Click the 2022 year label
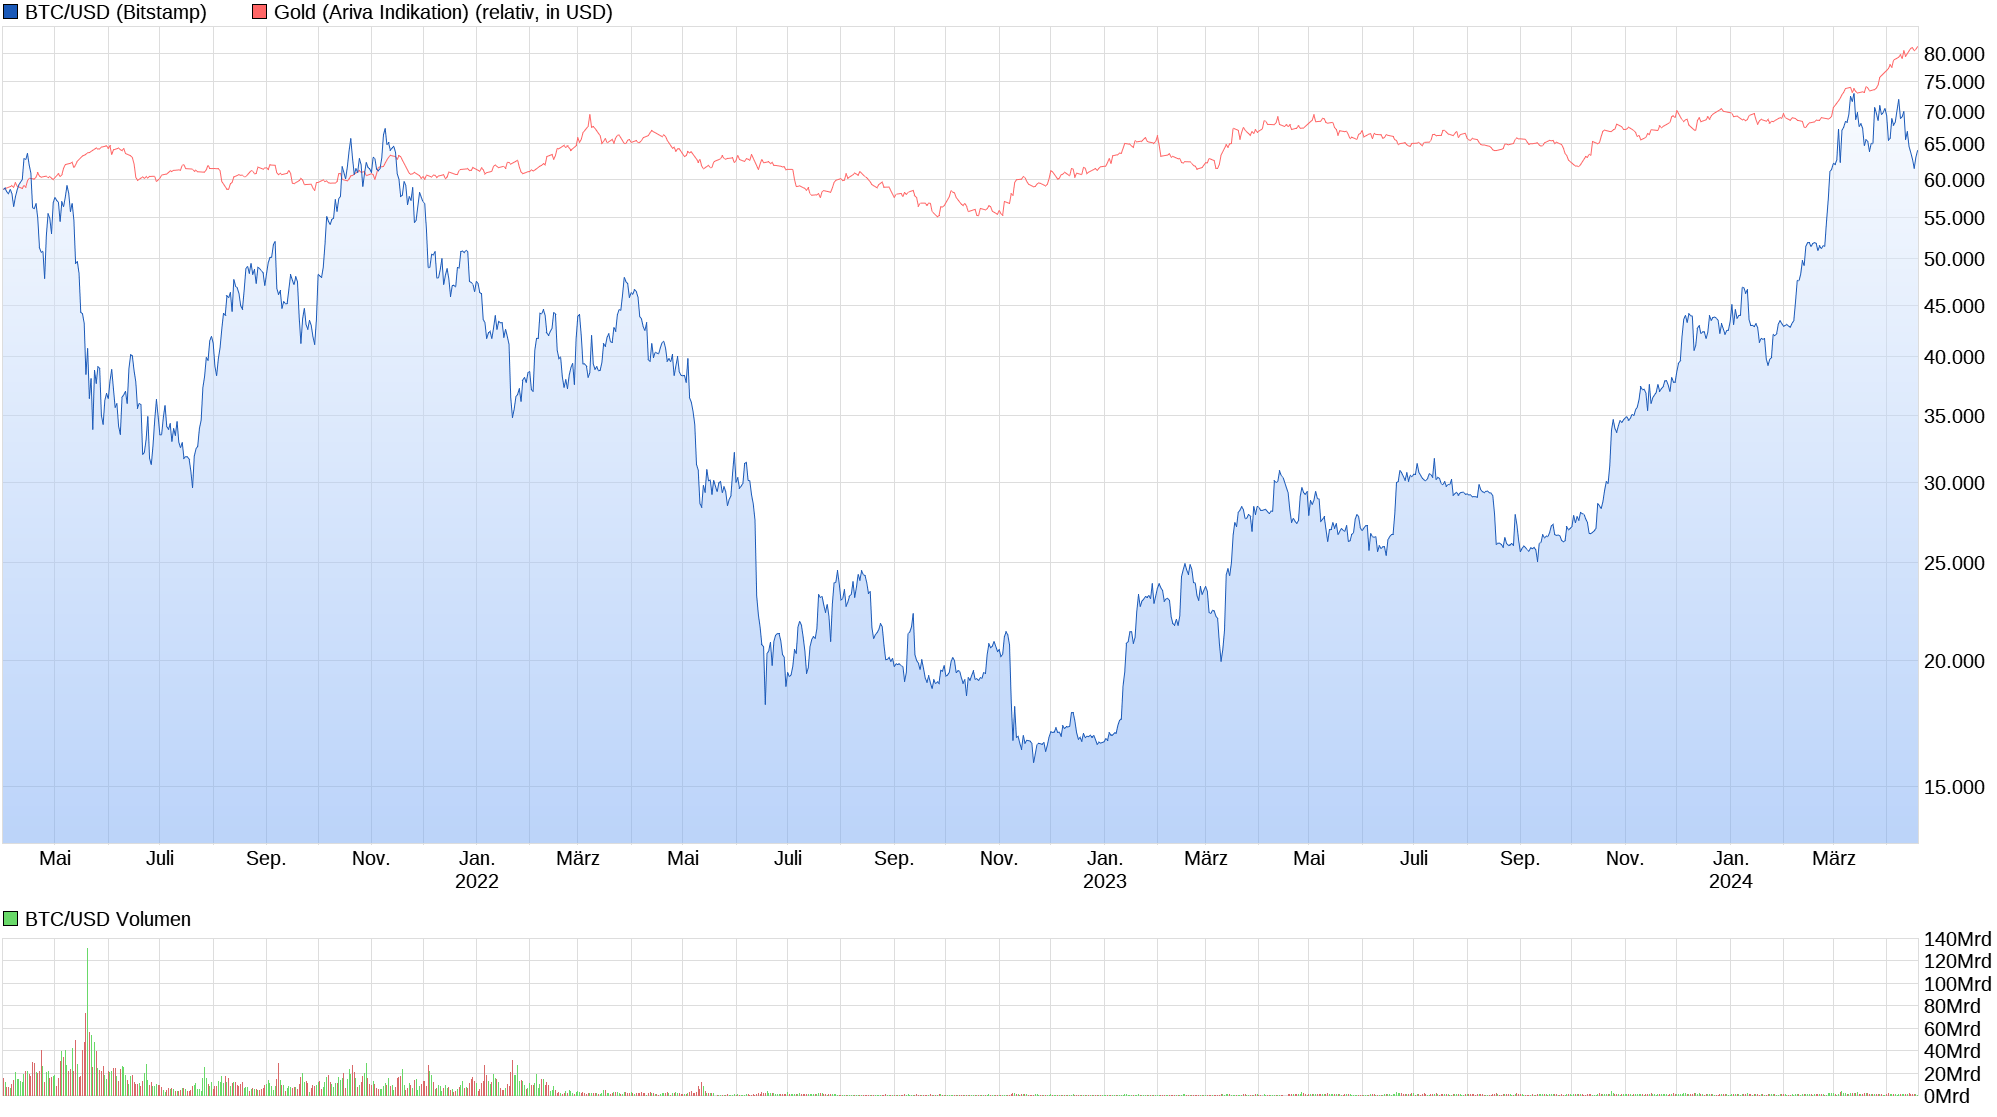The height and width of the screenshot is (1117, 1997). 476,881
